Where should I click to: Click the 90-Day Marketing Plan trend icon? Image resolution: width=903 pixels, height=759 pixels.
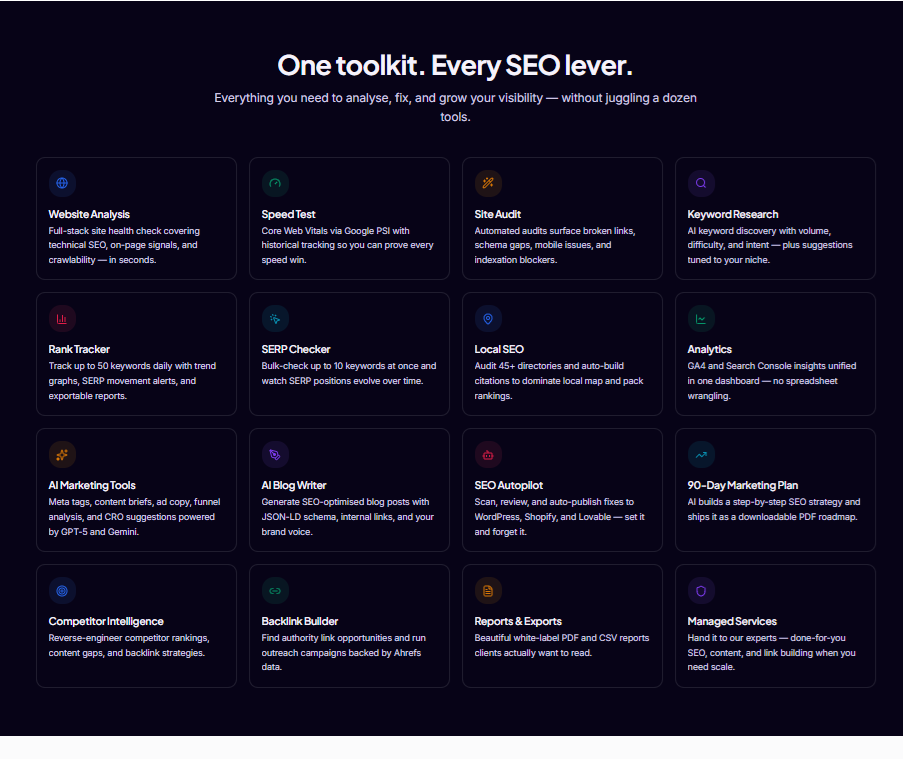pos(701,455)
